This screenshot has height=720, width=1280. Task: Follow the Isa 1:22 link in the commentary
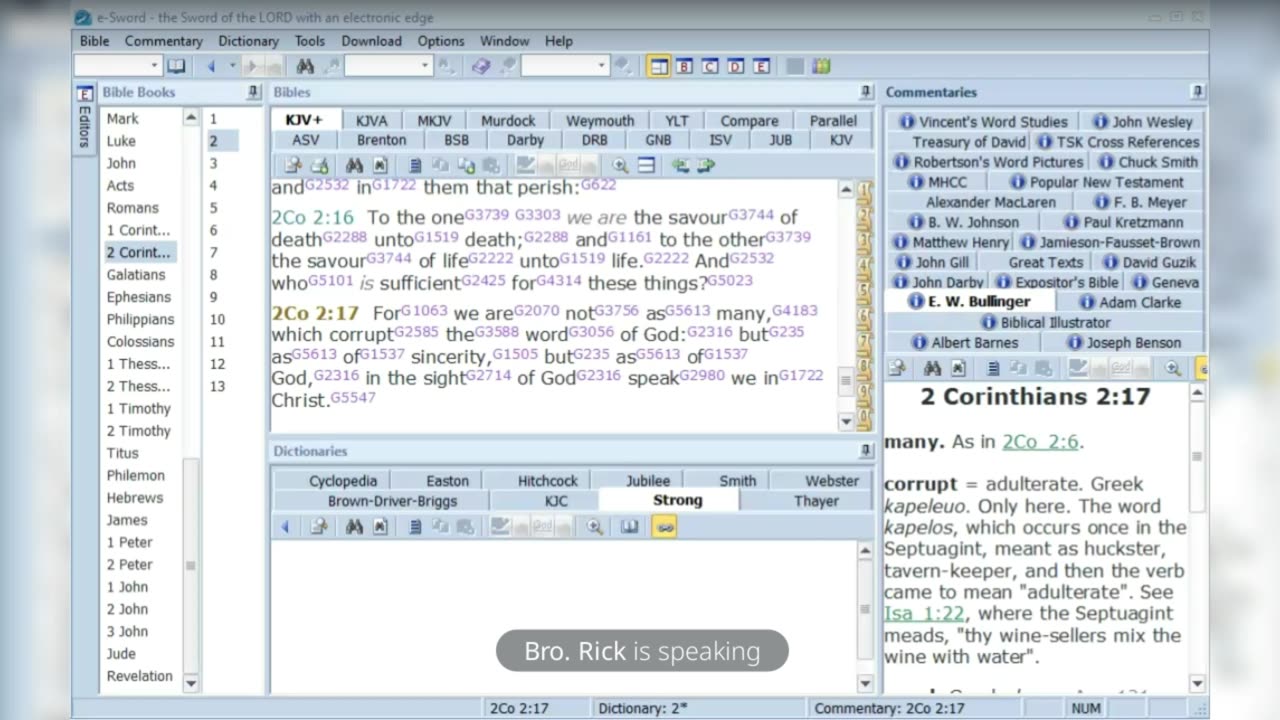[x=925, y=613]
